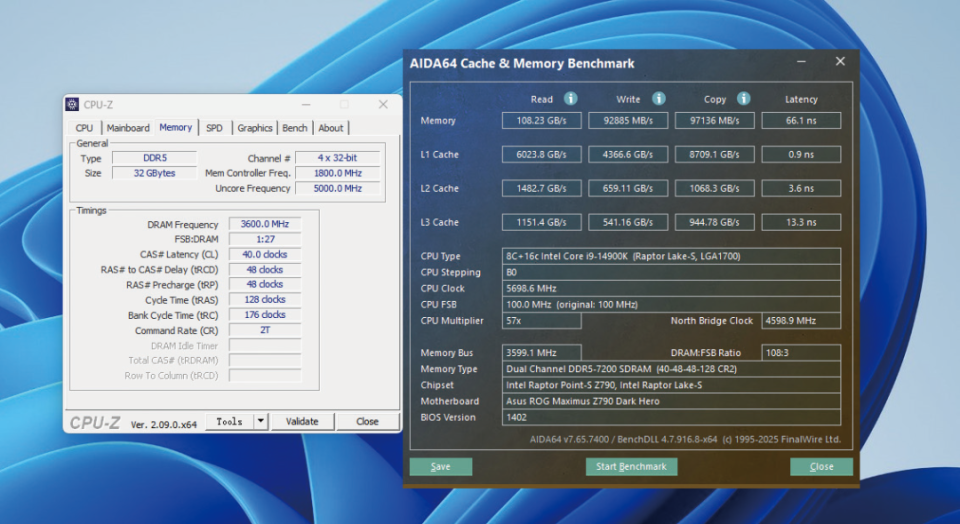Image resolution: width=960 pixels, height=524 pixels.
Task: Click the DRAM:FSB Ratio value 108:3
Action: click(x=801, y=353)
